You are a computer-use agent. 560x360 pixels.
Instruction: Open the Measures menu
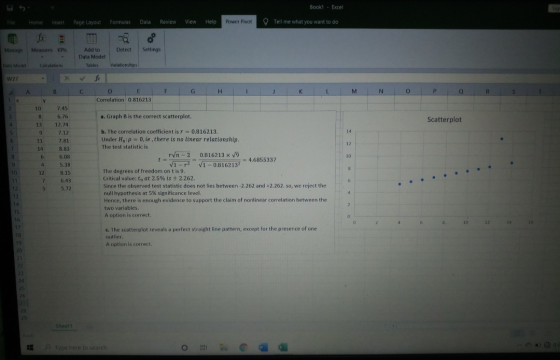(41, 45)
